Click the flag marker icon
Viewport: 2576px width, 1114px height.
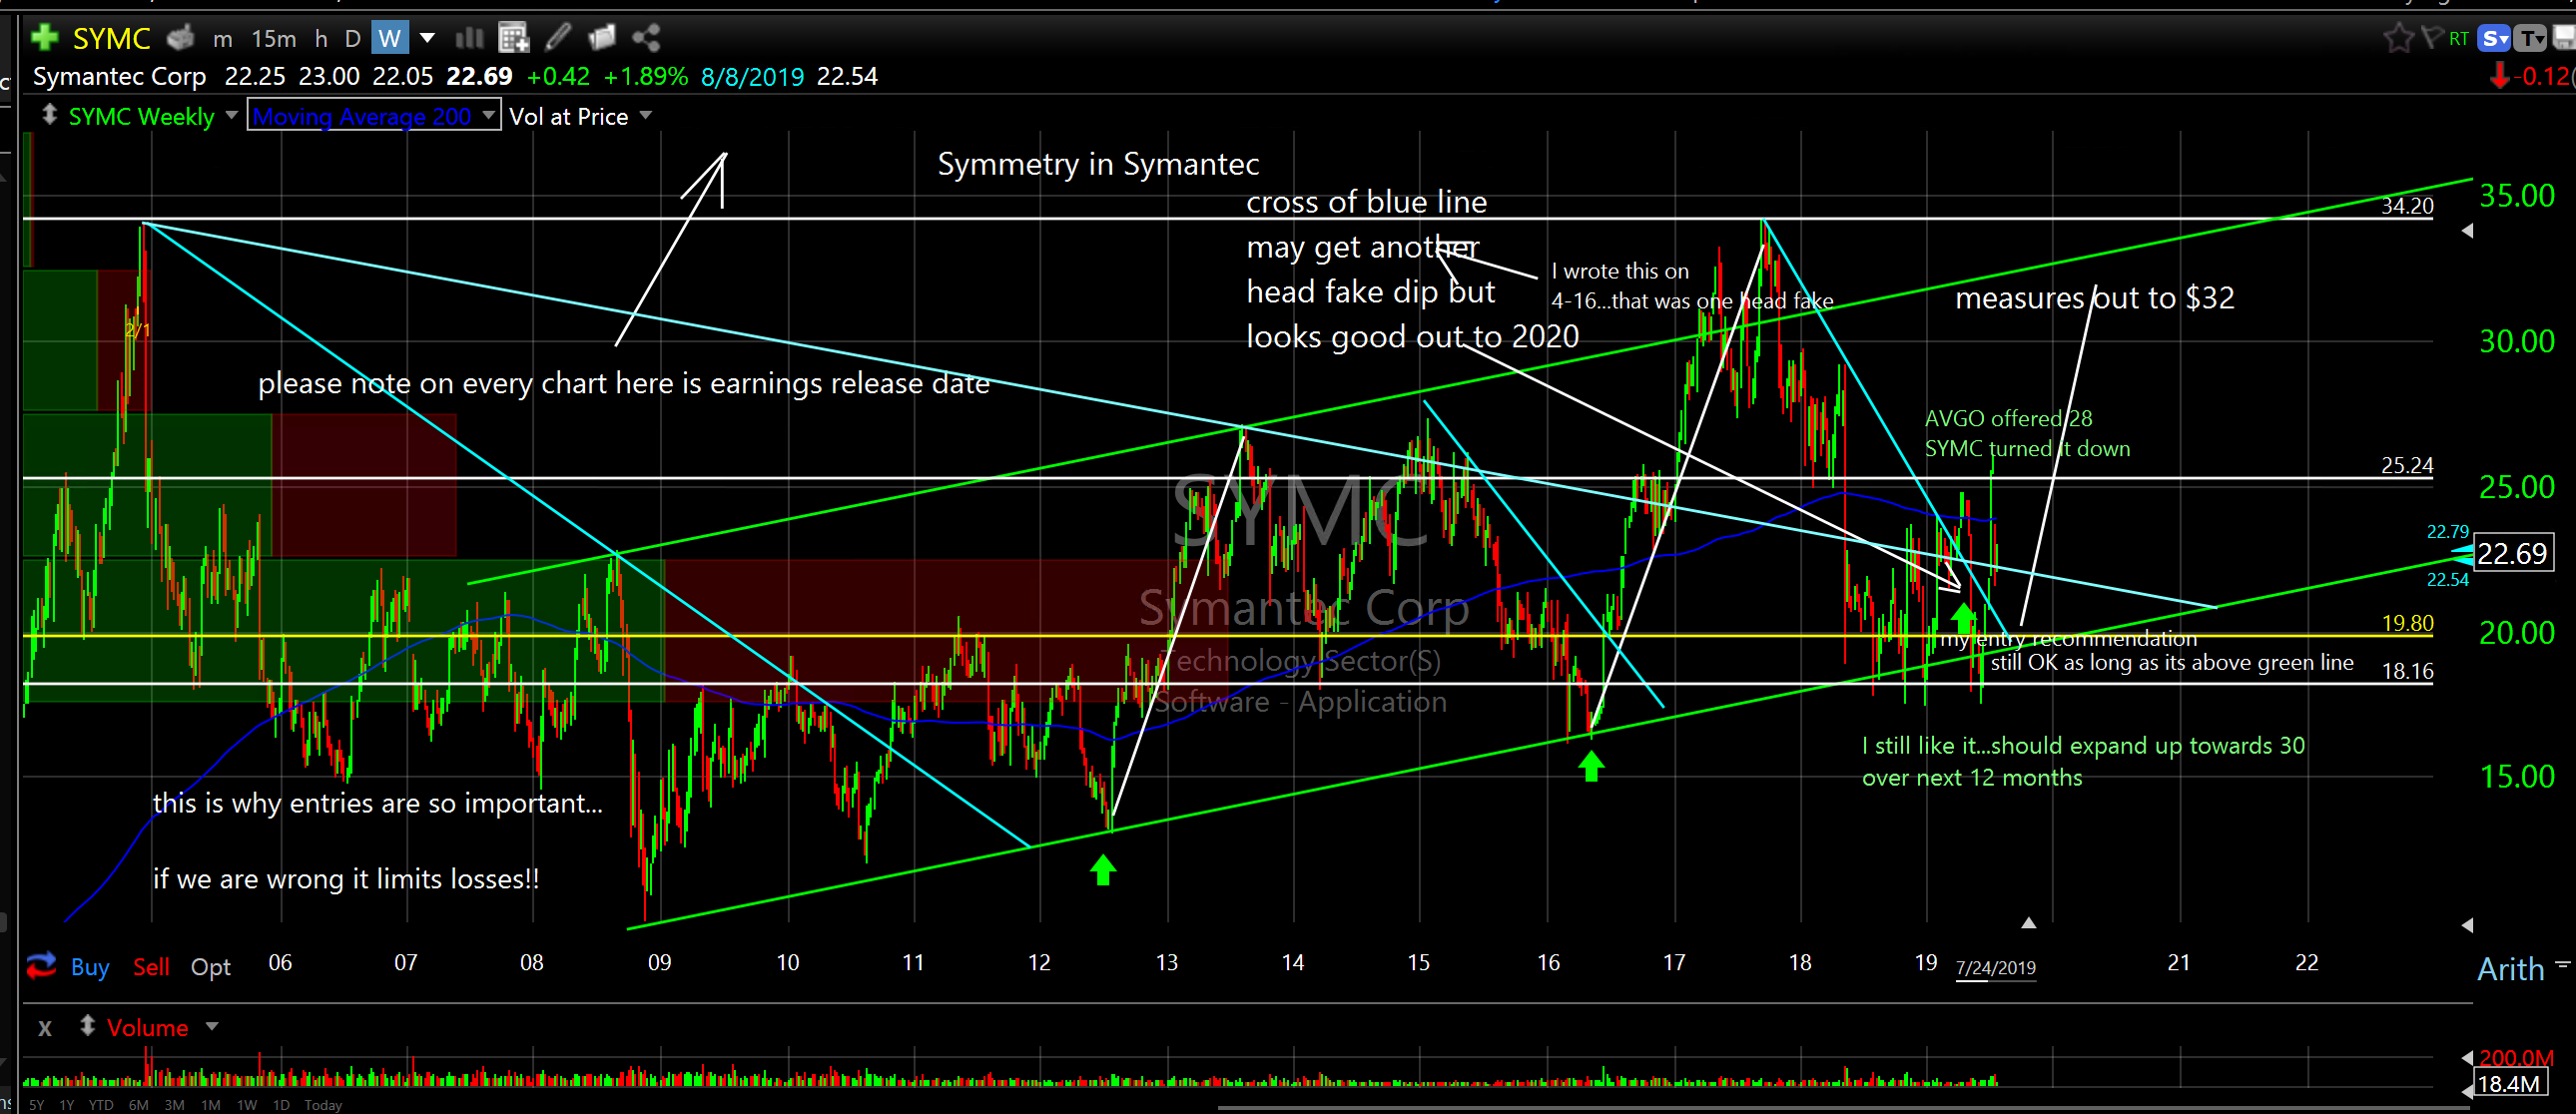pos(2432,38)
